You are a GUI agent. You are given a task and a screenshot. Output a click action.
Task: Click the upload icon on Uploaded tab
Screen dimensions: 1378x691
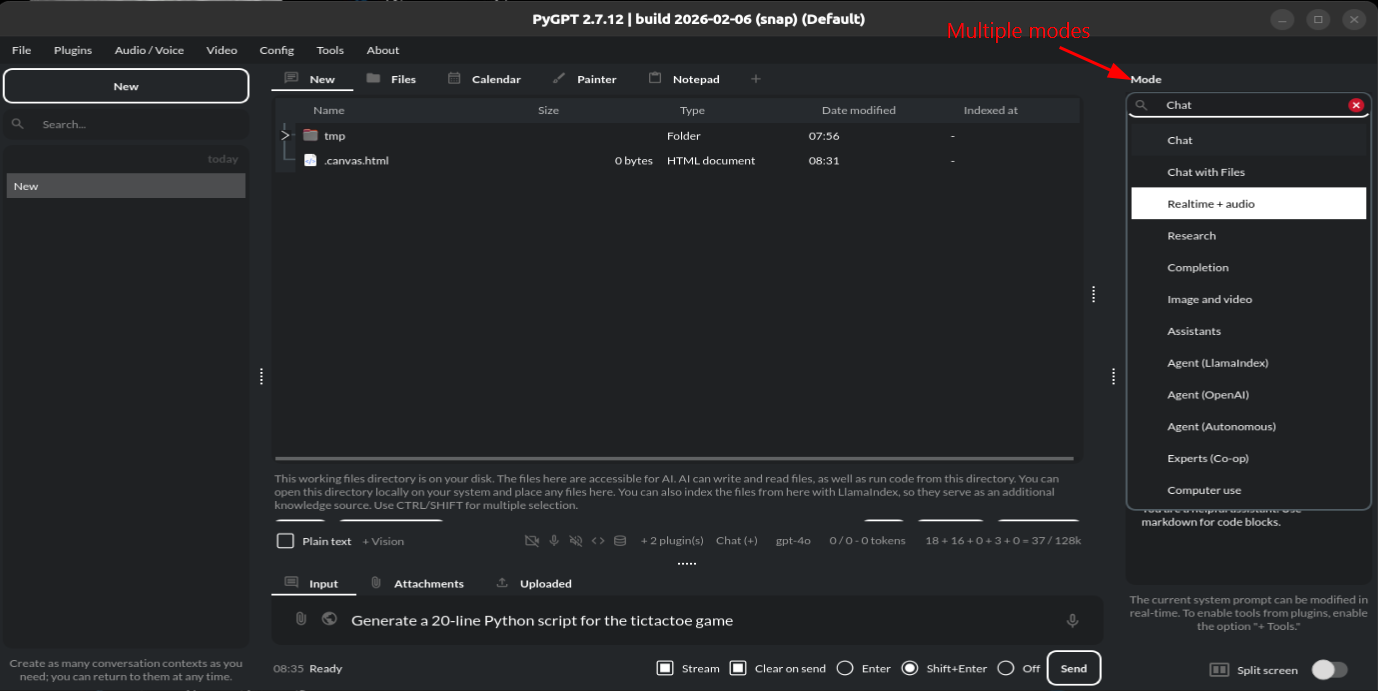(502, 582)
